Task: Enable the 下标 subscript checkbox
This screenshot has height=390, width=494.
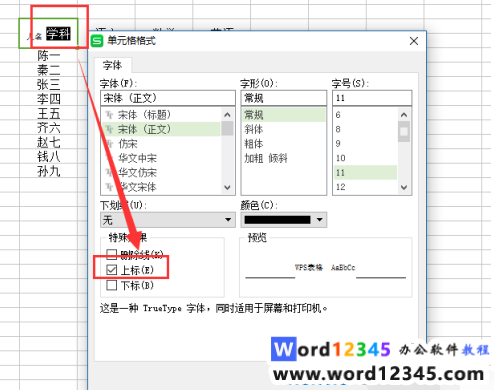Action: point(111,285)
